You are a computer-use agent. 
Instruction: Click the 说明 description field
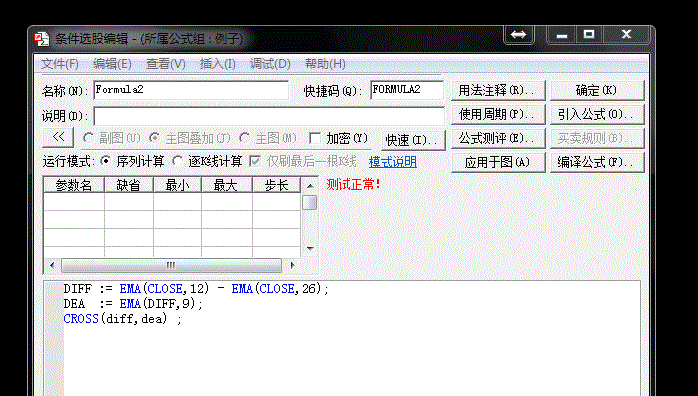click(x=269, y=116)
